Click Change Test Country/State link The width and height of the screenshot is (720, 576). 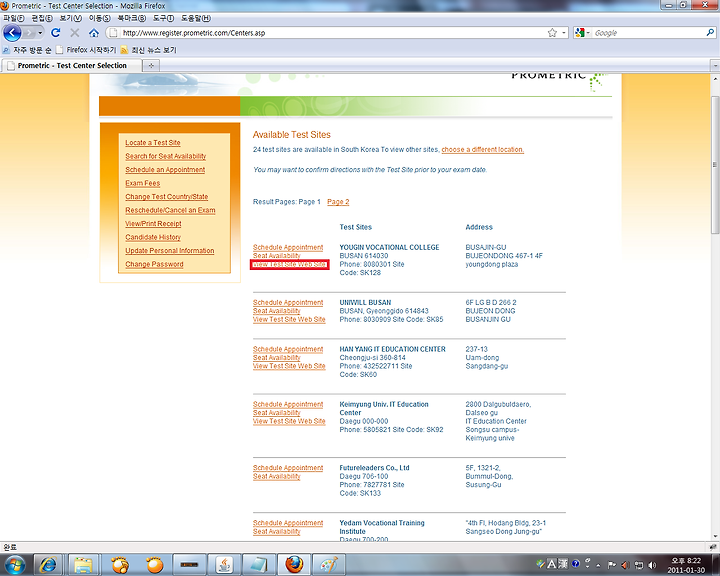coord(167,197)
